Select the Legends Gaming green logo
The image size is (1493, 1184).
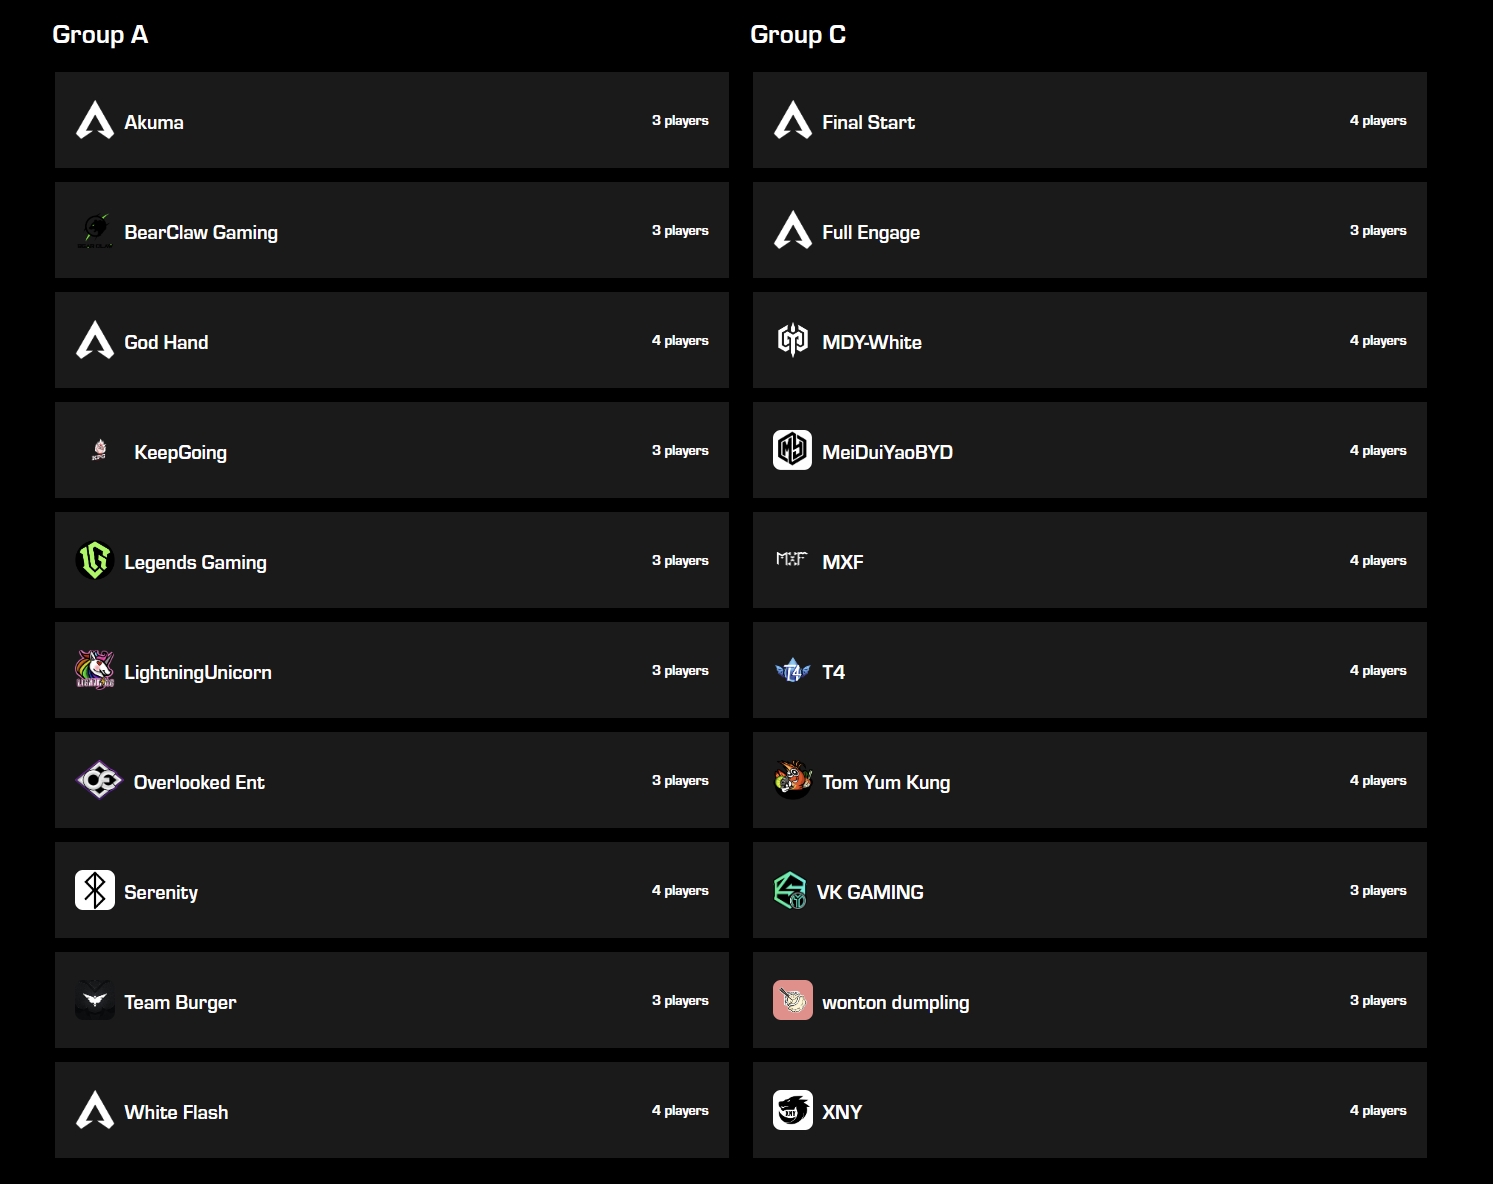[95, 560]
